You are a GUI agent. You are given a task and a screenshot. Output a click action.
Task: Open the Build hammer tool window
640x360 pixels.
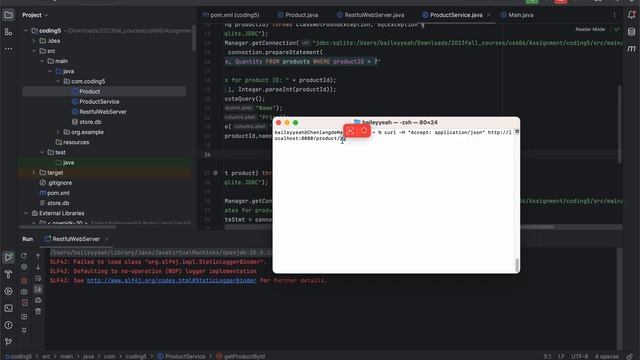pos(8,274)
